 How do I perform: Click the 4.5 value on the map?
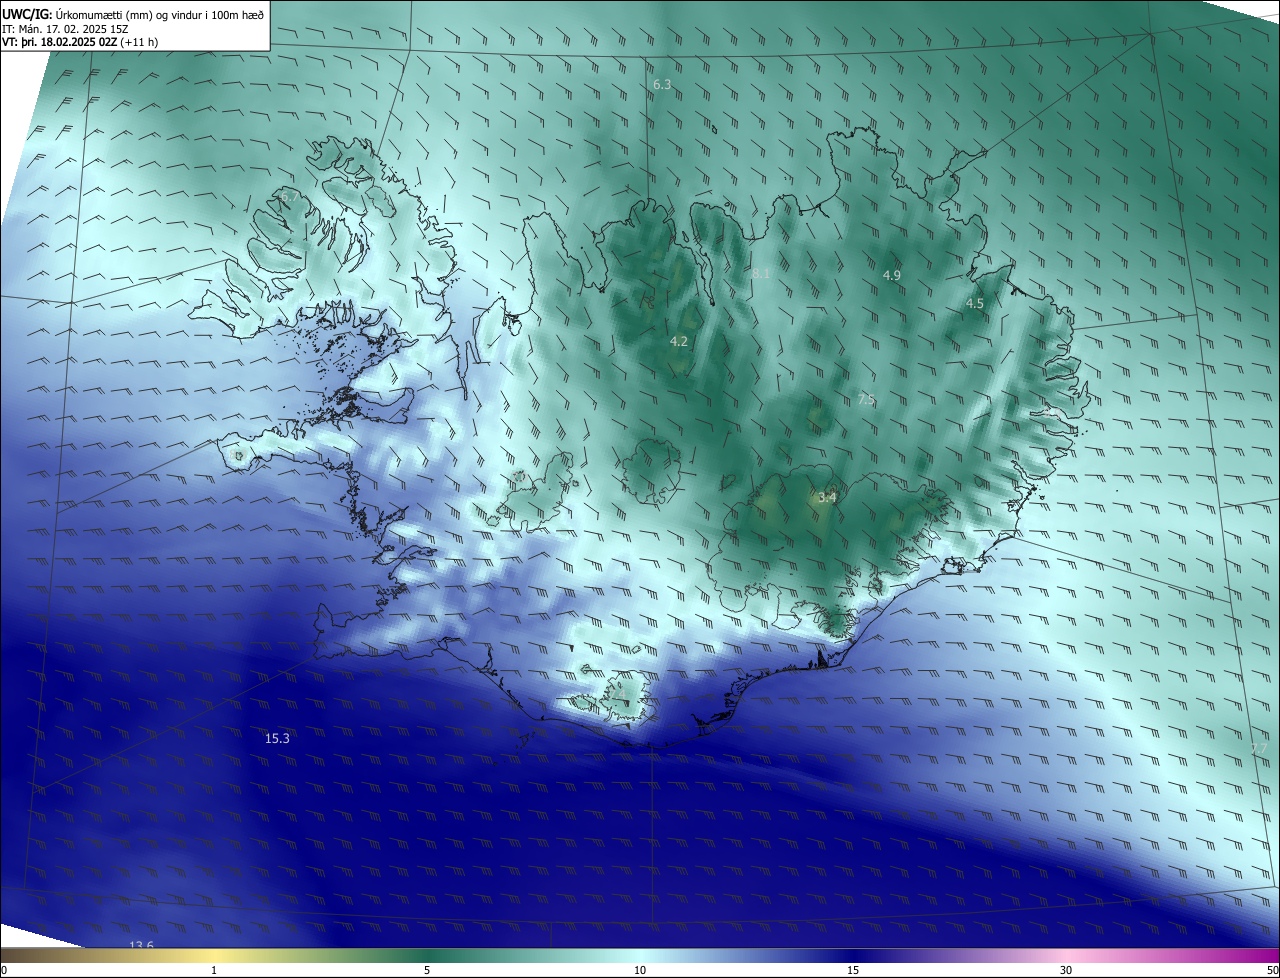tap(975, 303)
